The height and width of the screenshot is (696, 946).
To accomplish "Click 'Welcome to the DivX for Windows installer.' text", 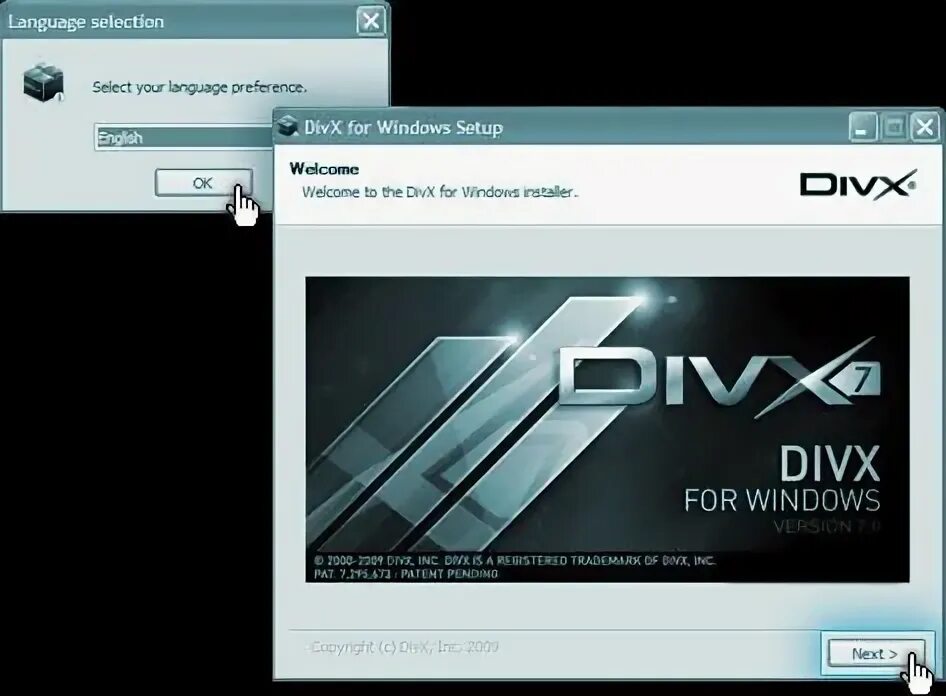I will pos(440,192).
